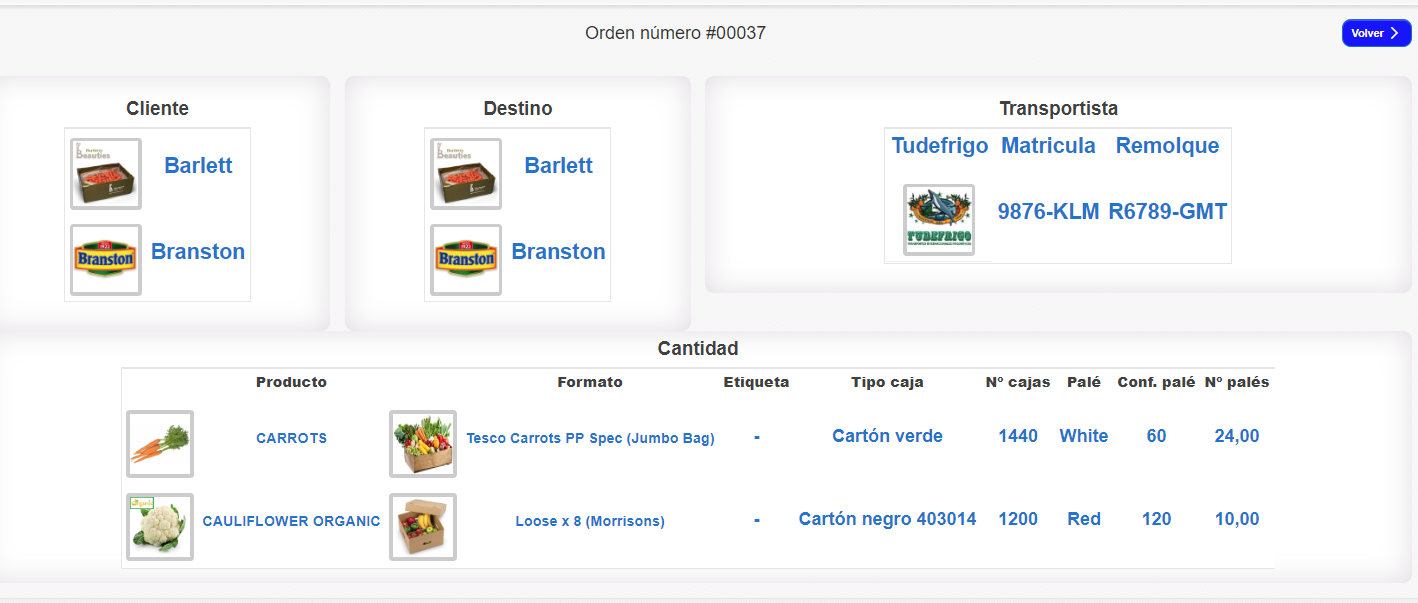Image resolution: width=1418 pixels, height=603 pixels.
Task: Click the cauliflower product image
Action: click(x=160, y=527)
